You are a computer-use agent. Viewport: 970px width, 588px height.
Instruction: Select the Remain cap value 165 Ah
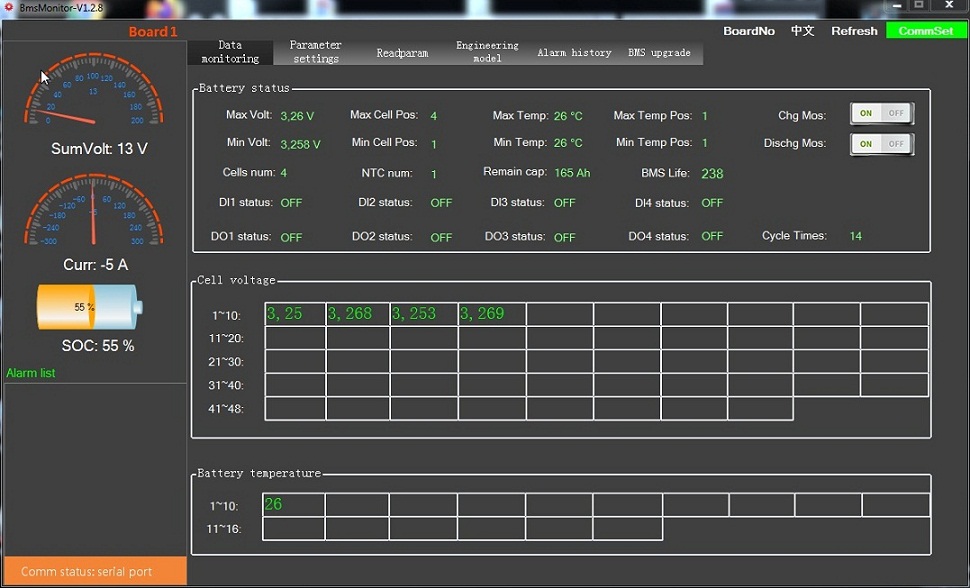(572, 173)
